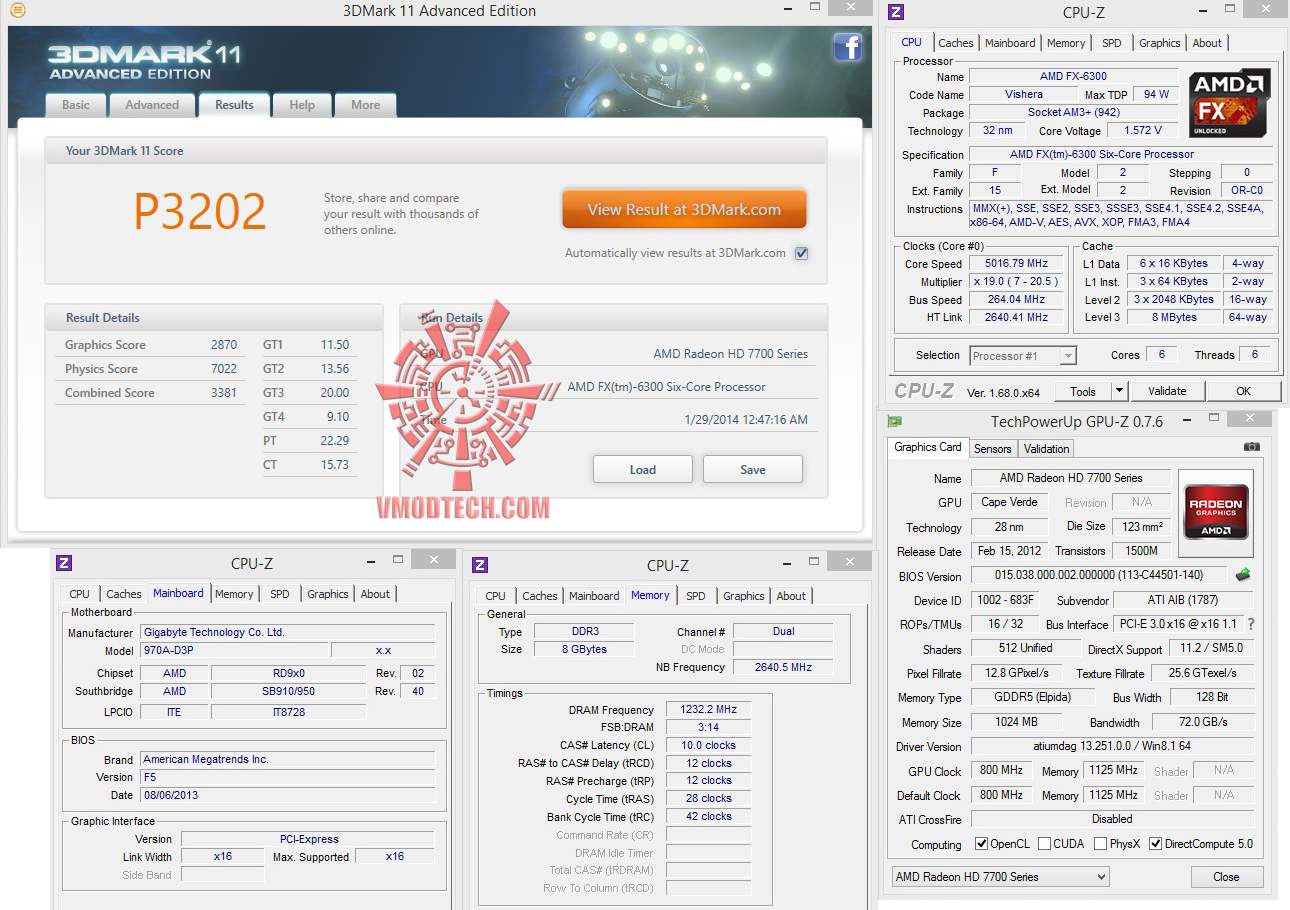Open the Help tab in 3DMark 11
The width and height of the screenshot is (1290, 910).
click(302, 105)
